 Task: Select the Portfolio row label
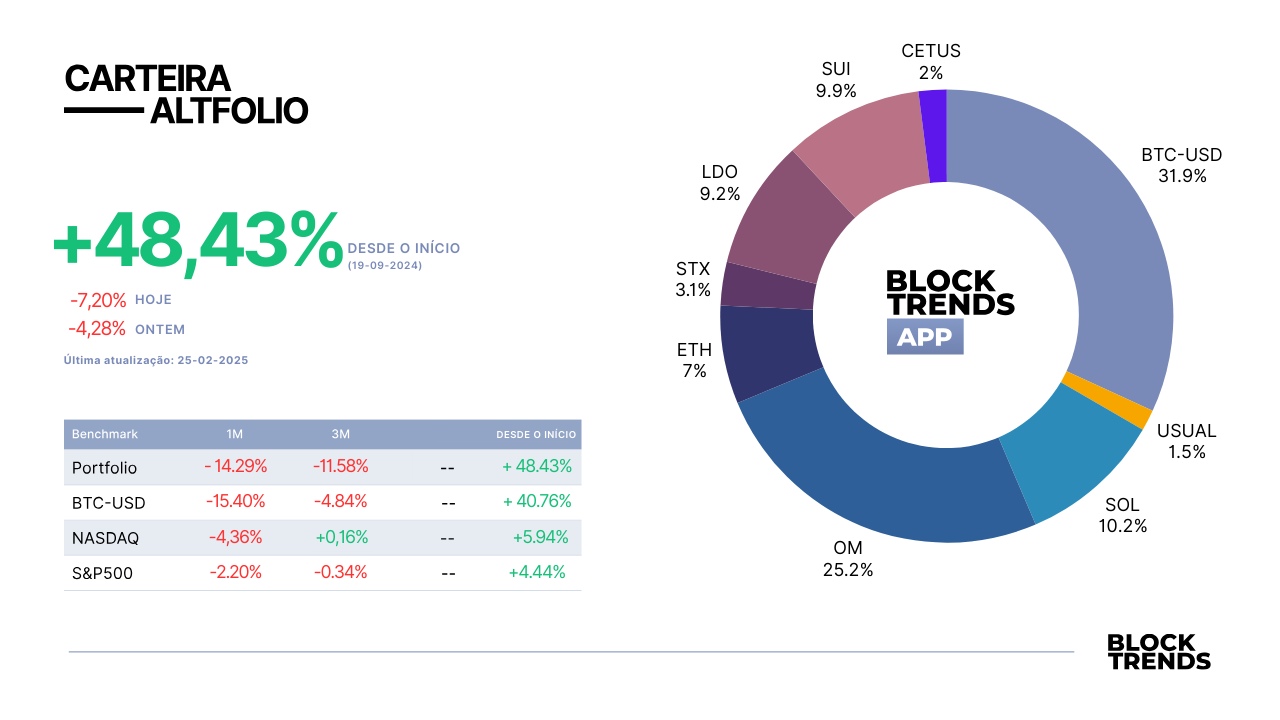tap(105, 467)
